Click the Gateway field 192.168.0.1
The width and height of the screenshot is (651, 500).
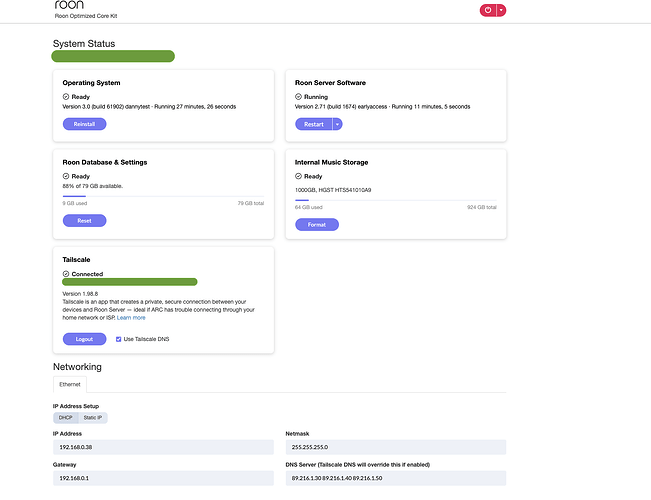point(163,478)
